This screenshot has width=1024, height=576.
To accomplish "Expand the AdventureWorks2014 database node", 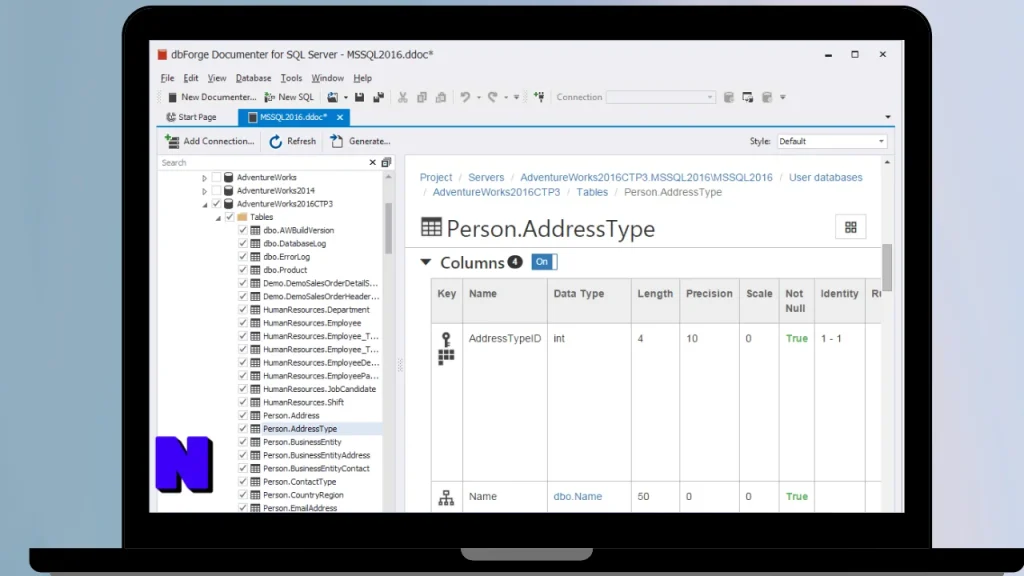I will coord(204,191).
